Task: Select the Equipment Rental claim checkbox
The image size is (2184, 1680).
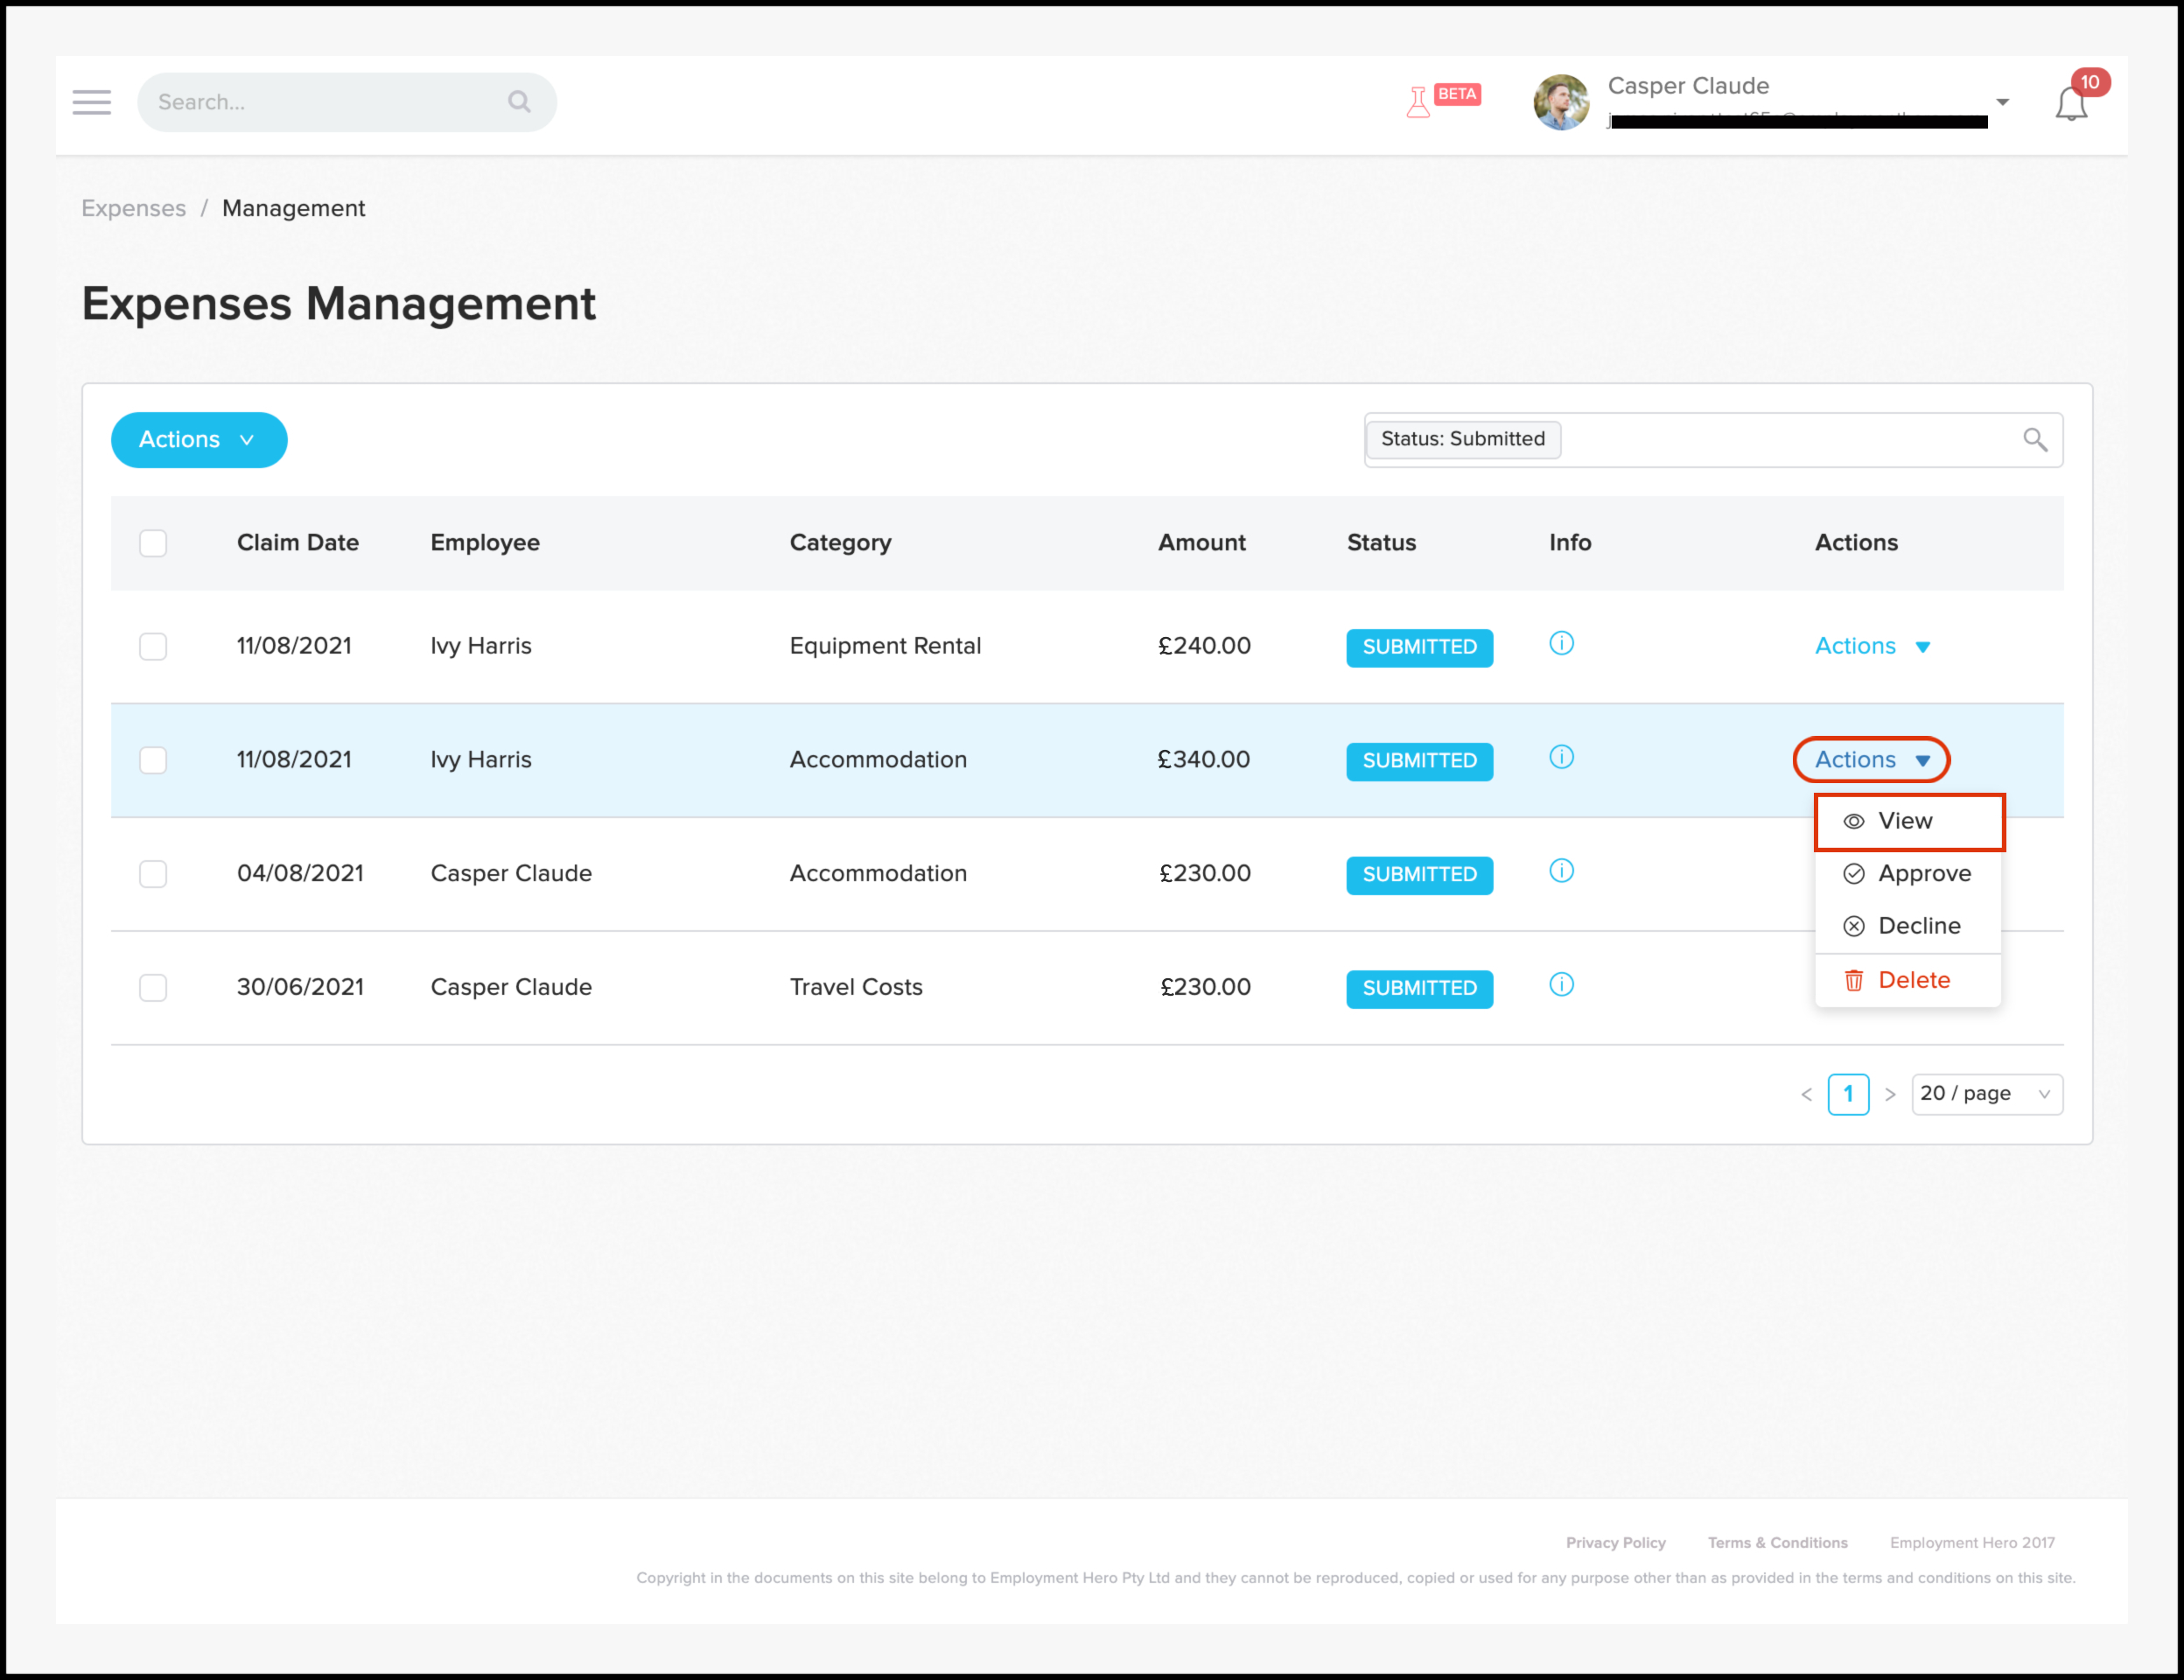Action: click(153, 646)
